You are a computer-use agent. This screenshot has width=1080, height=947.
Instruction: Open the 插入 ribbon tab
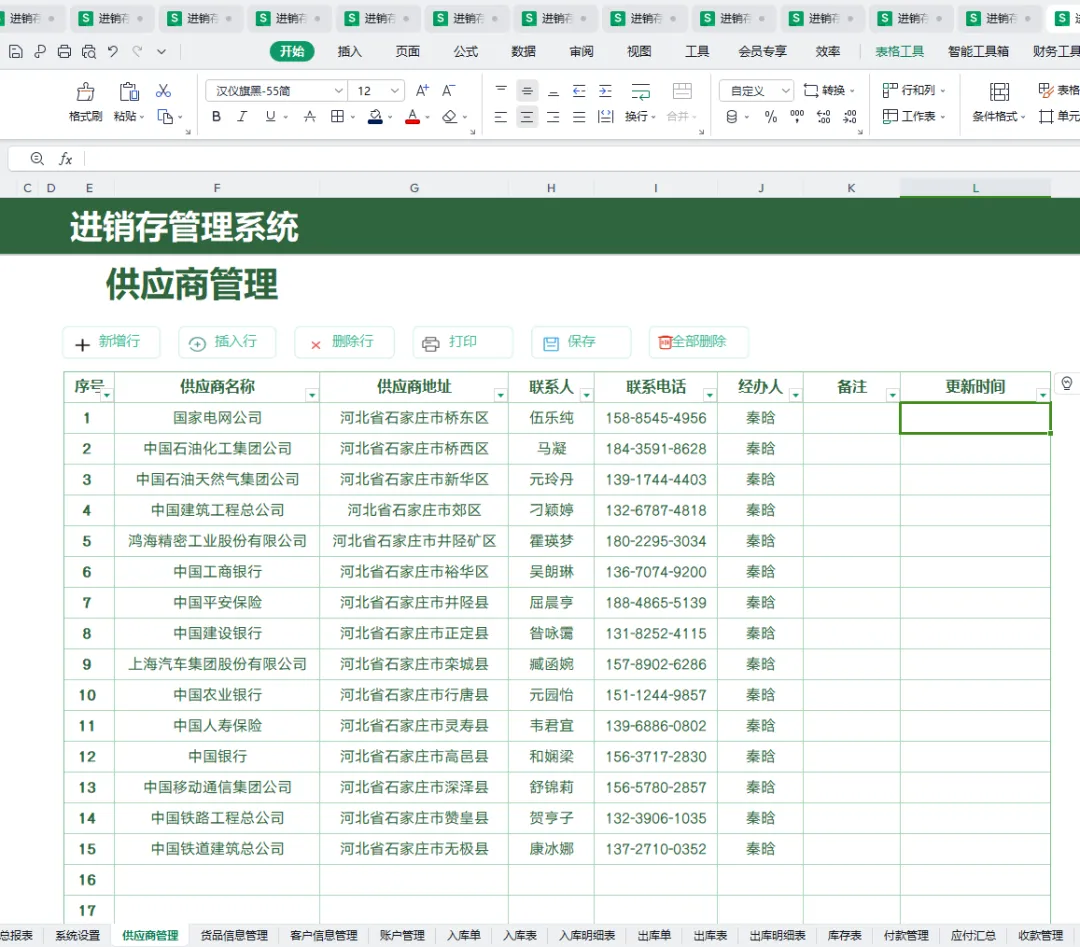pos(349,51)
